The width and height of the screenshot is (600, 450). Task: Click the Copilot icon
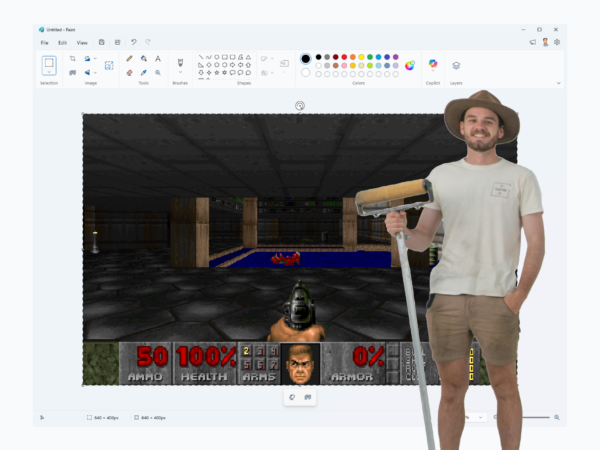(x=433, y=63)
